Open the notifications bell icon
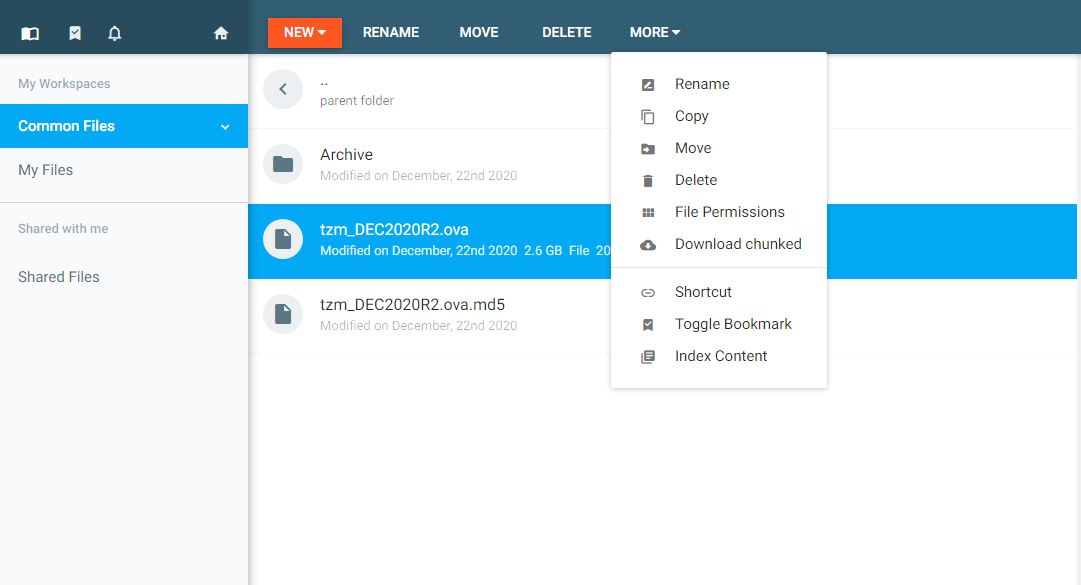 [x=114, y=32]
